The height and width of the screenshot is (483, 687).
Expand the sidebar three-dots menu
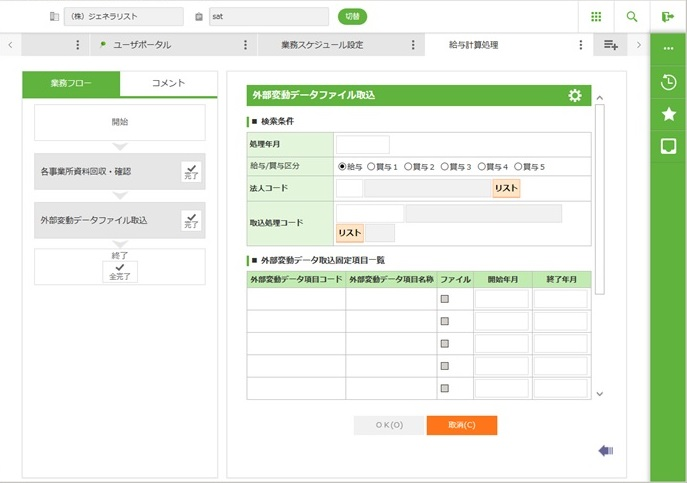click(669, 48)
